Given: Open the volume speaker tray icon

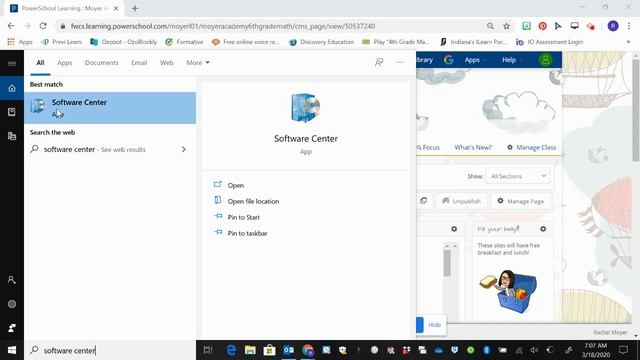Looking at the screenshot, I should (534, 350).
